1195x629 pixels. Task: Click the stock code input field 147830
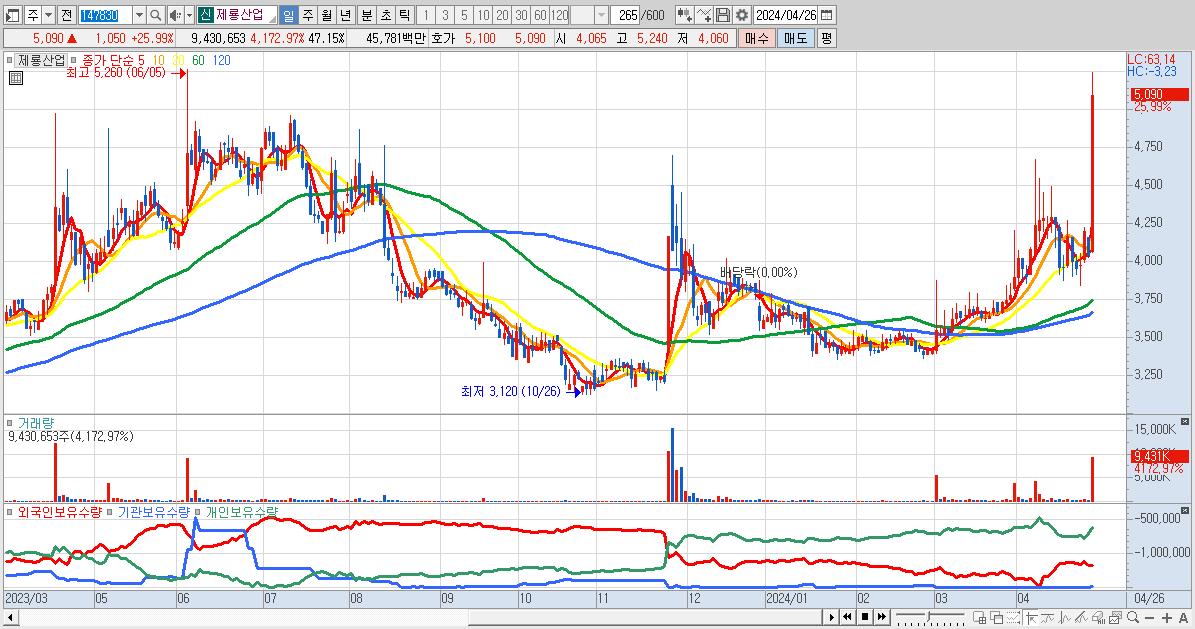[104, 14]
